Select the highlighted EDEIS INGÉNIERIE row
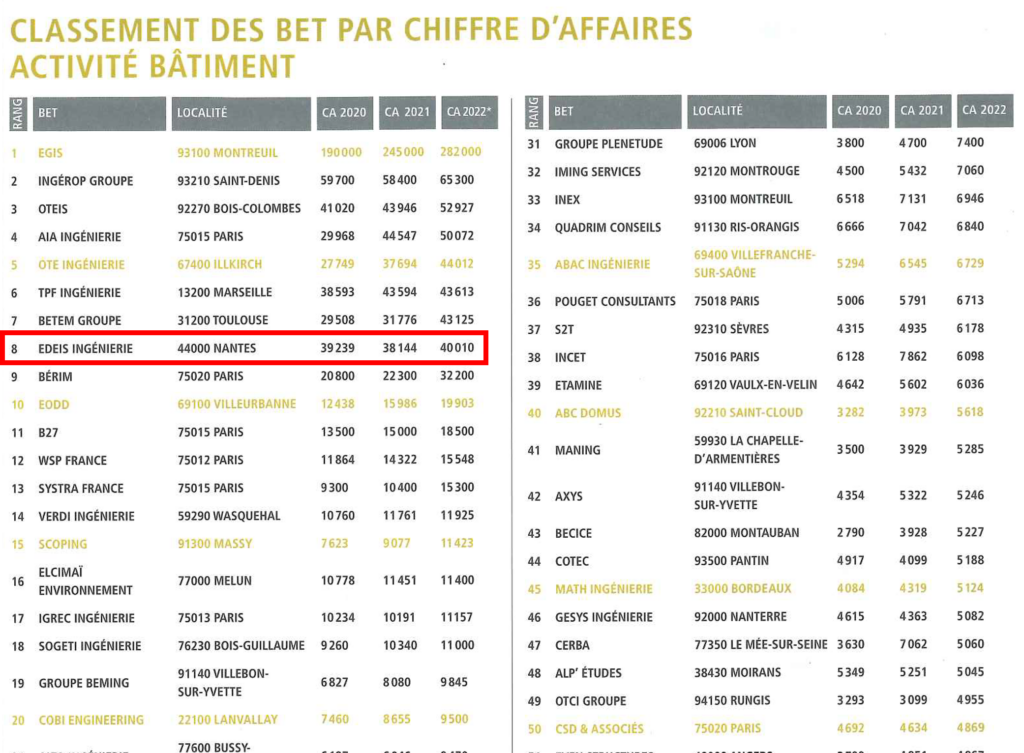 (x=244, y=348)
